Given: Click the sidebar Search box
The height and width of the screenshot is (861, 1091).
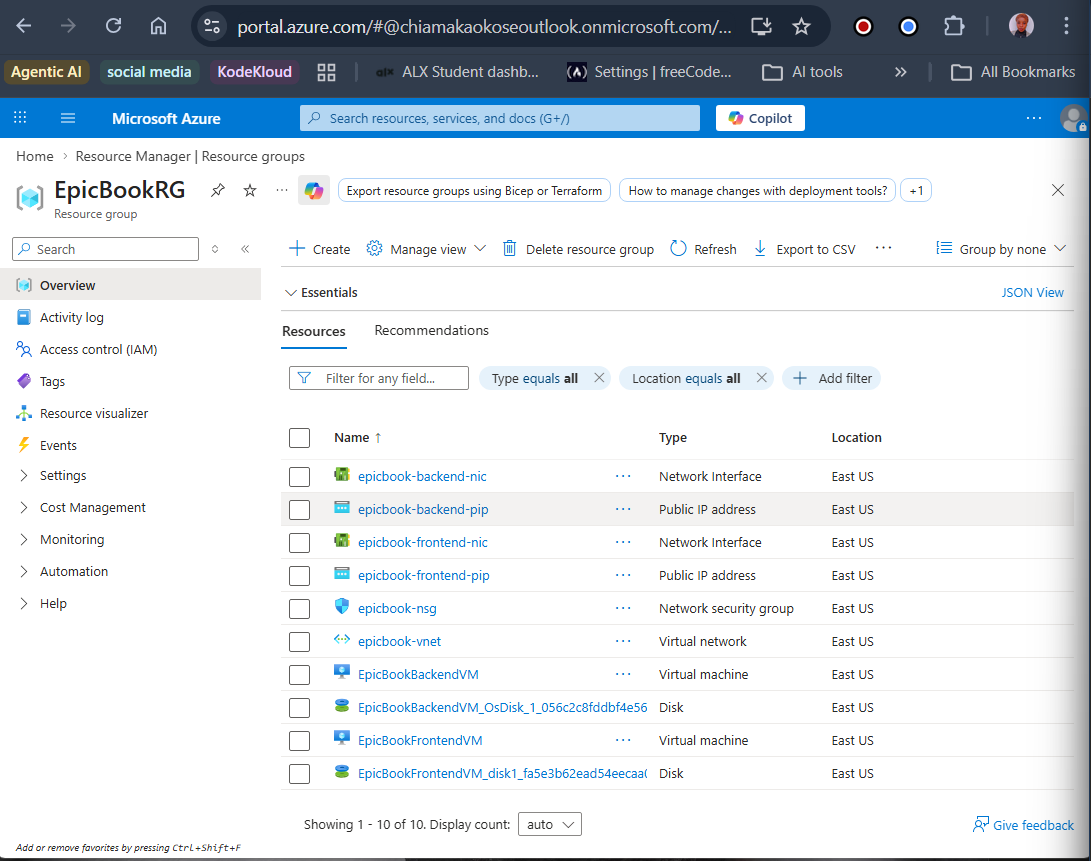Looking at the screenshot, I should point(106,248).
